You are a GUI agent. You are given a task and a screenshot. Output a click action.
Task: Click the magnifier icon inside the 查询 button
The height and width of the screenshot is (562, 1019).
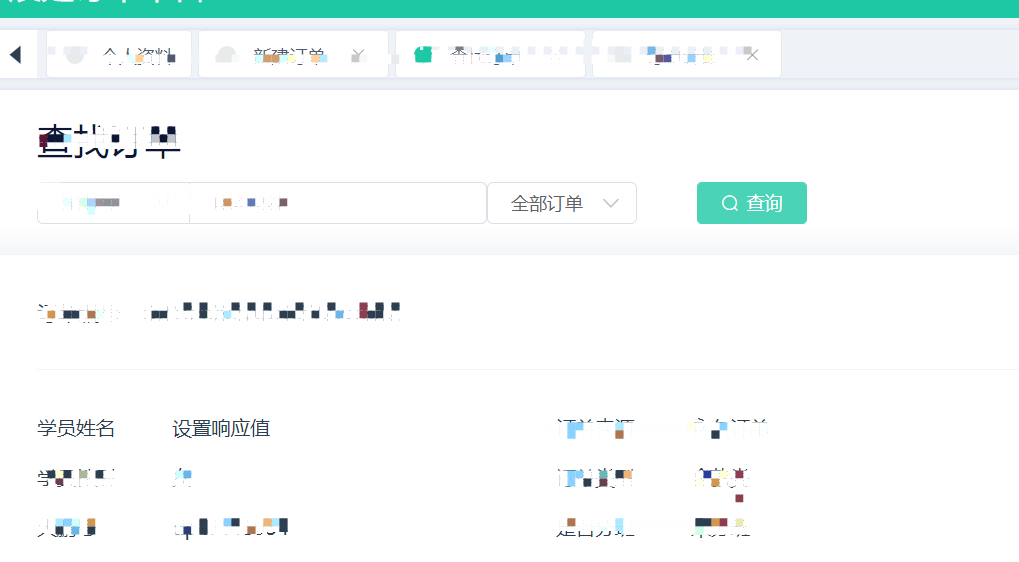point(730,204)
